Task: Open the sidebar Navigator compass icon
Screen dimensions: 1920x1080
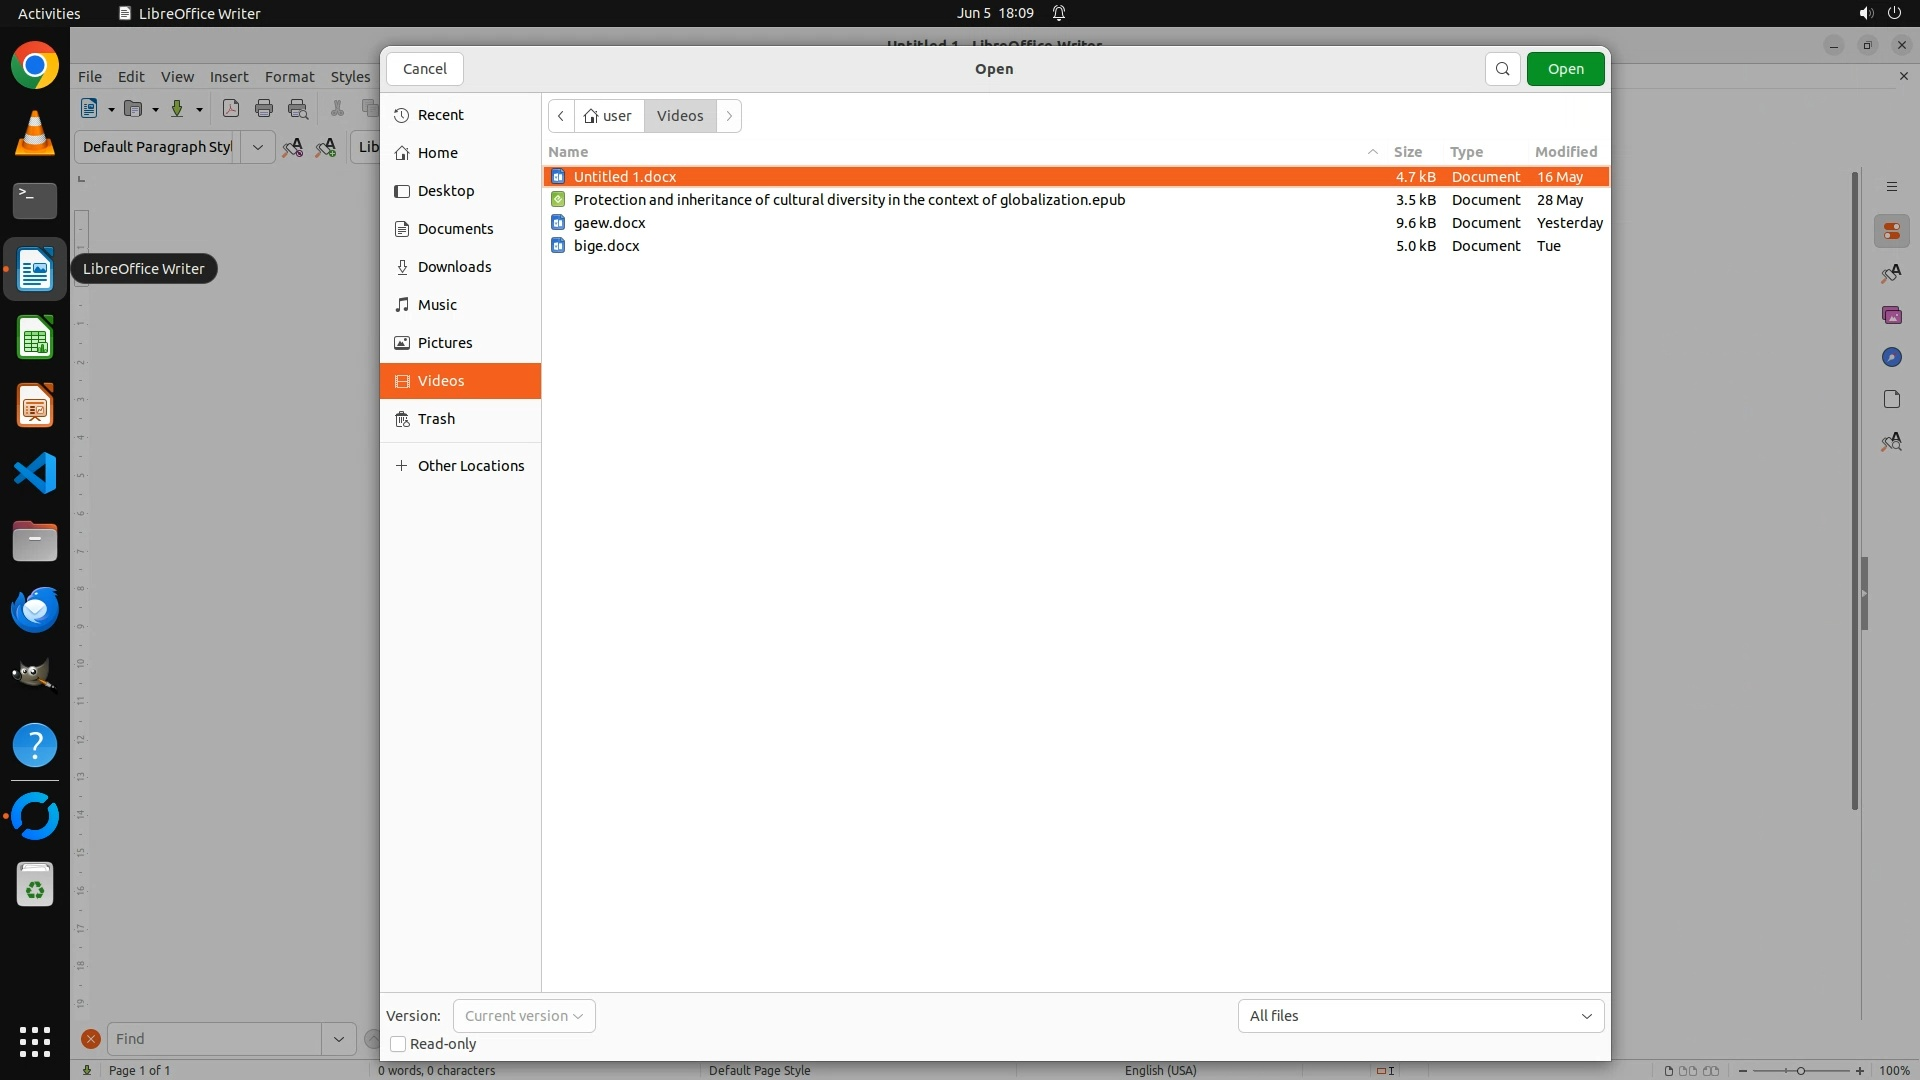Action: [1891, 358]
